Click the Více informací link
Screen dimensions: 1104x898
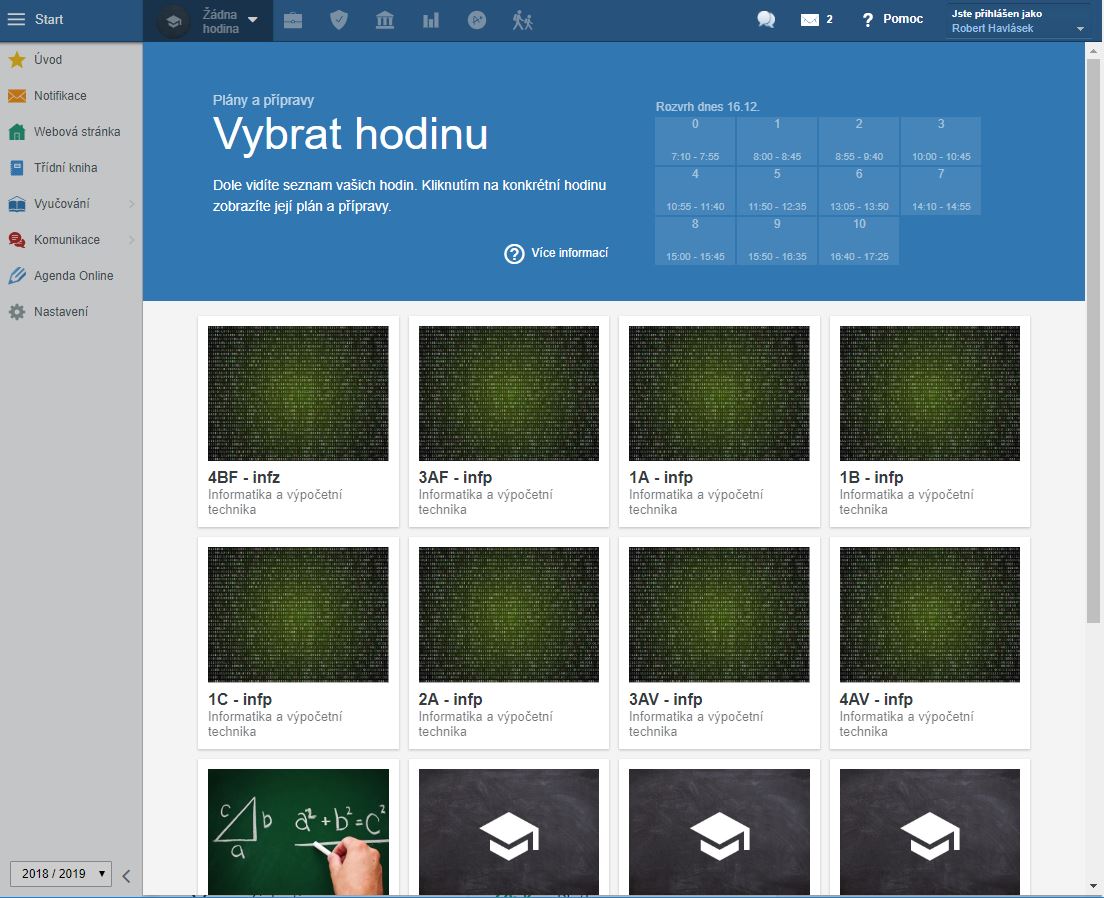pos(557,253)
